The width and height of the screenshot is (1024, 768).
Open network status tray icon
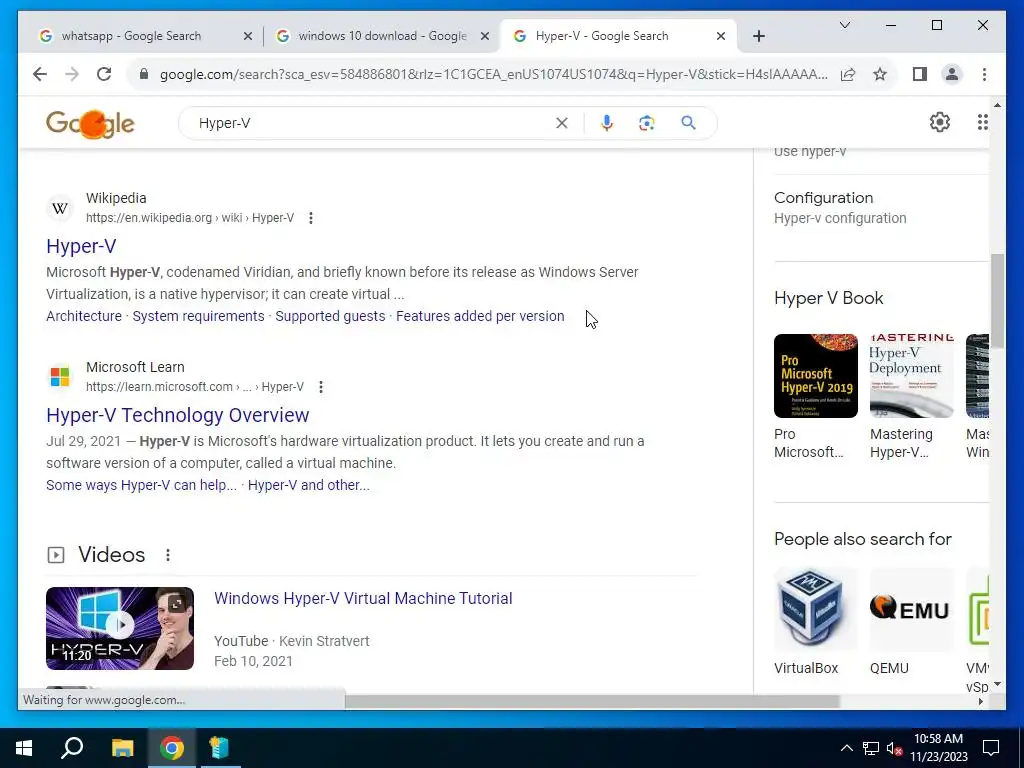[871, 748]
